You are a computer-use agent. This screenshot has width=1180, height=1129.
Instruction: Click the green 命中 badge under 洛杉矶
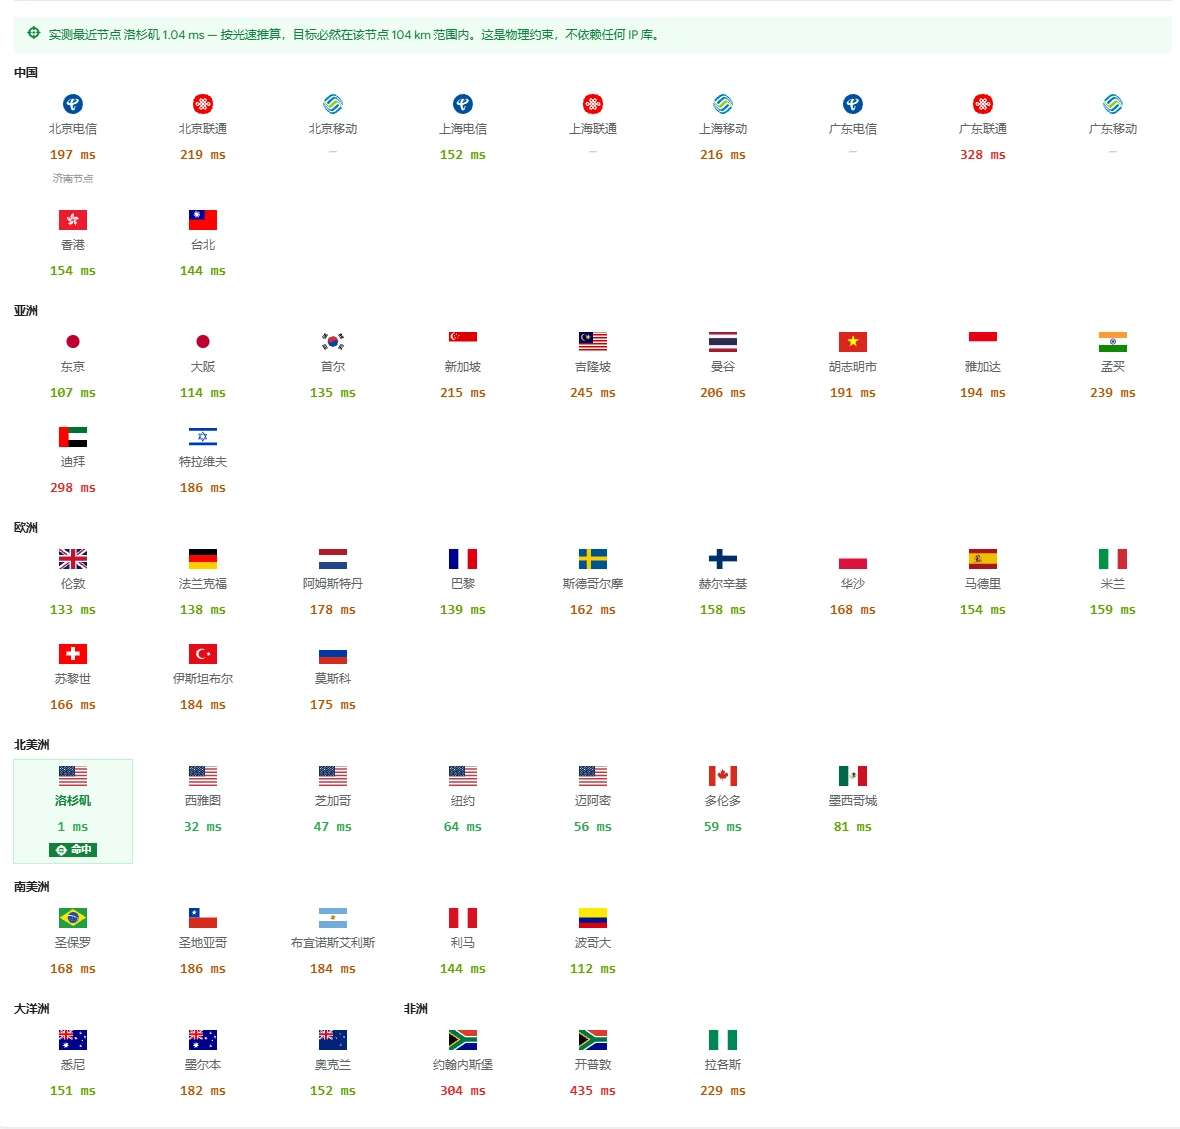pos(73,850)
